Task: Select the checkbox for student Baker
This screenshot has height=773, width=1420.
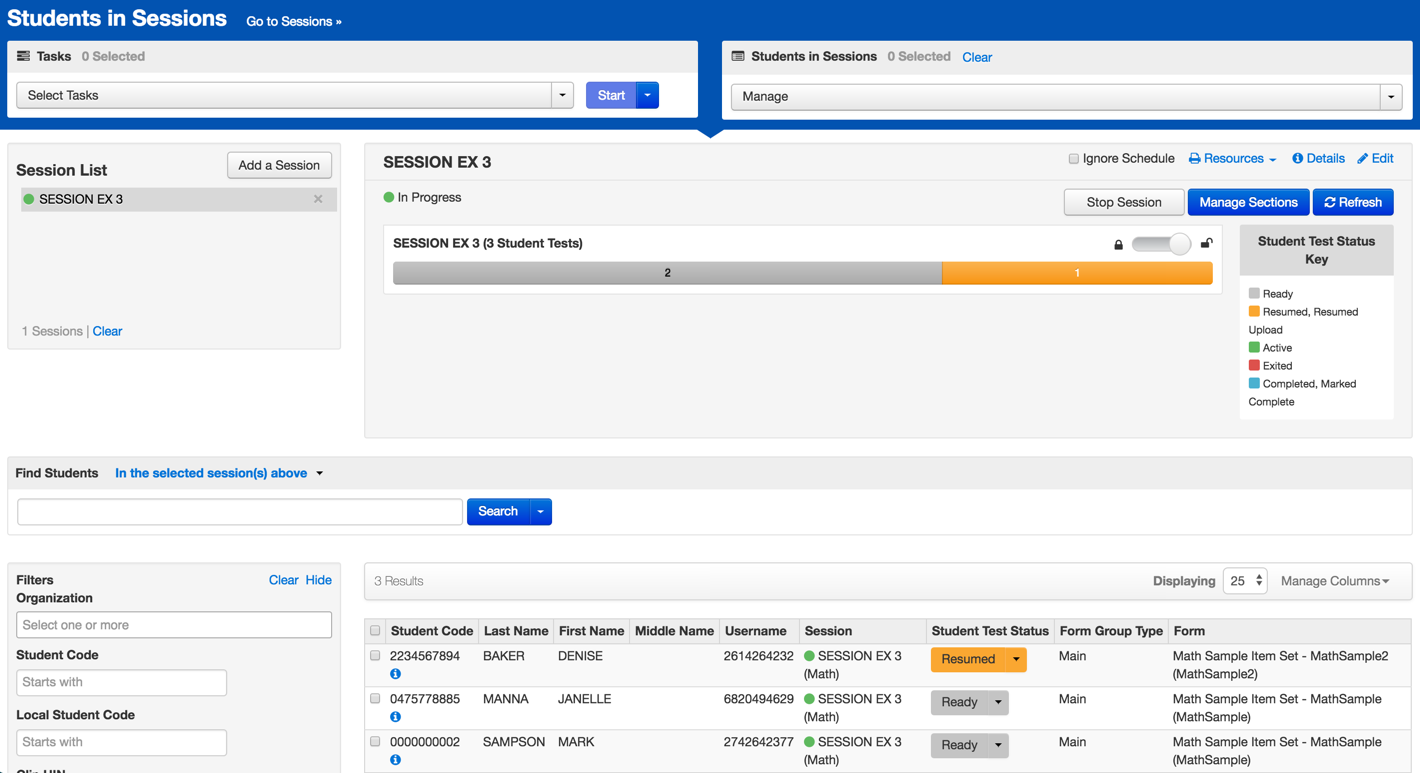Action: (375, 656)
